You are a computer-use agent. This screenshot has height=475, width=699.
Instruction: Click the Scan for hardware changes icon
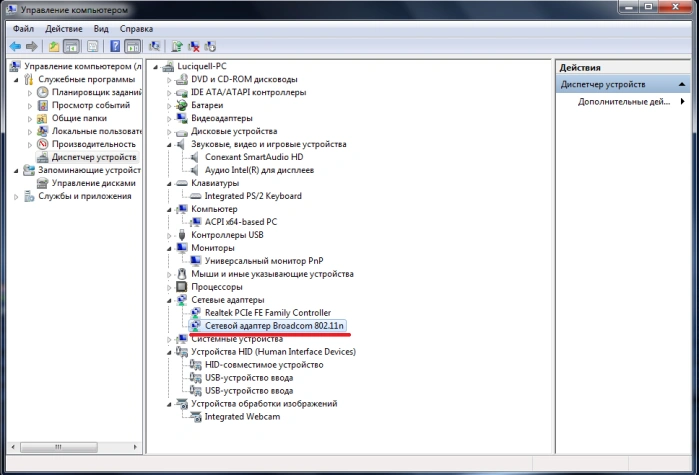tap(154, 46)
